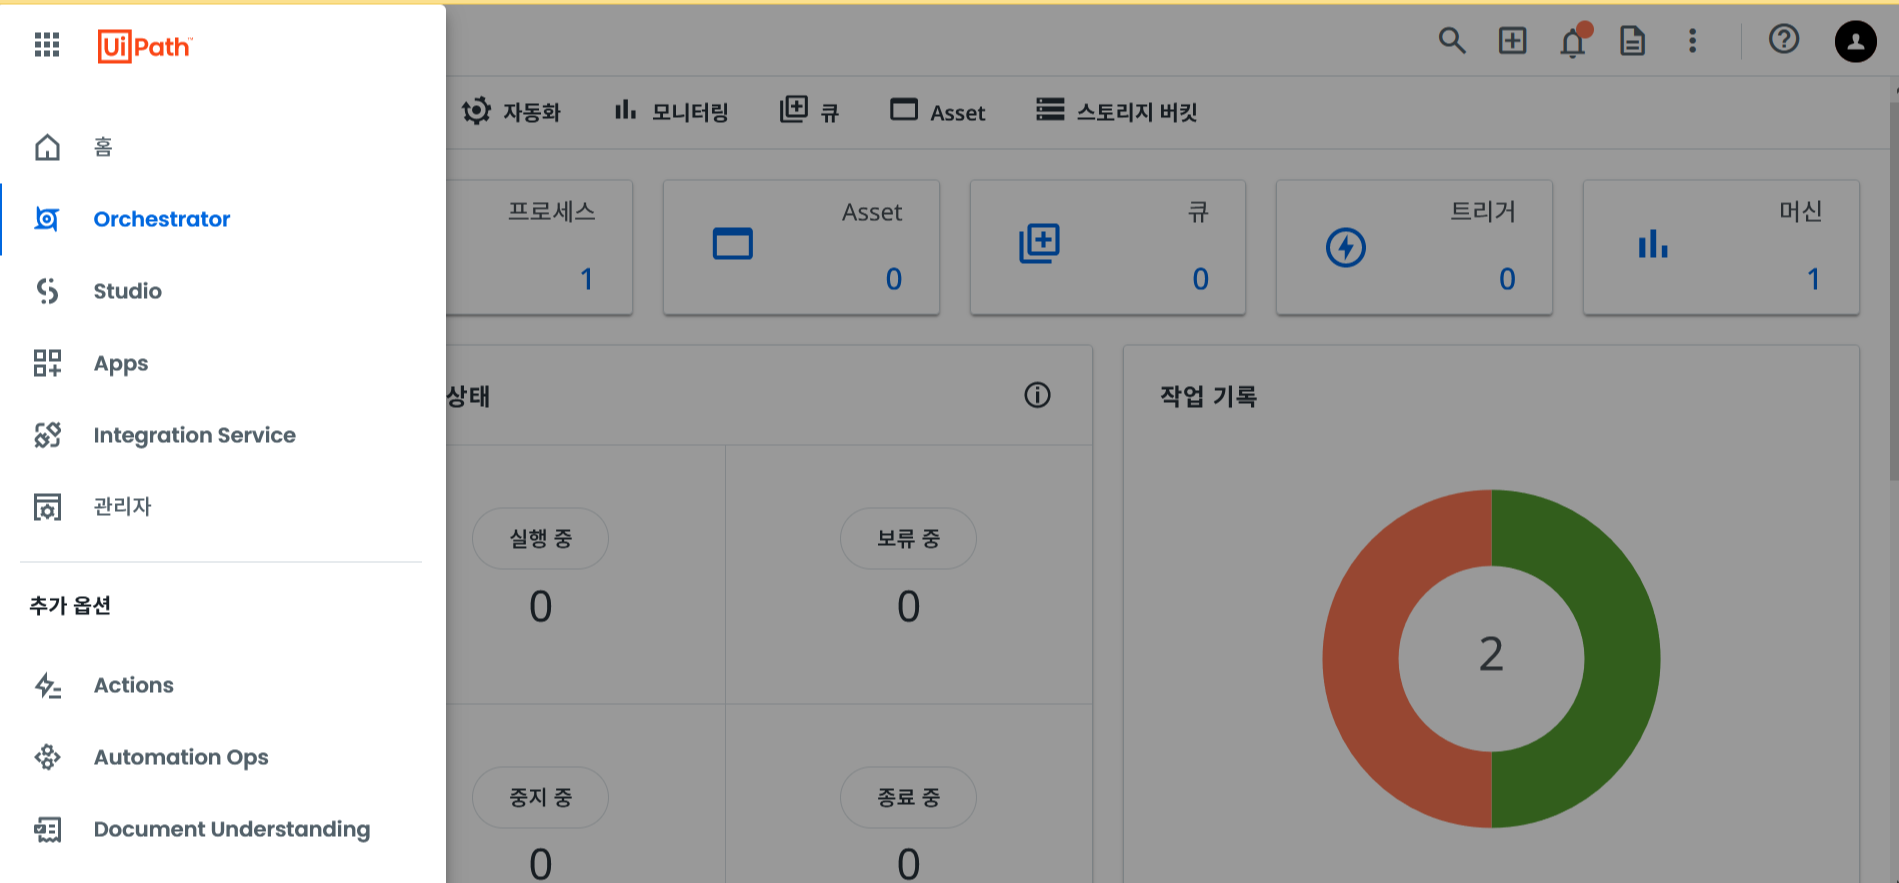Open the 모니터링 tab

pyautogui.click(x=671, y=112)
